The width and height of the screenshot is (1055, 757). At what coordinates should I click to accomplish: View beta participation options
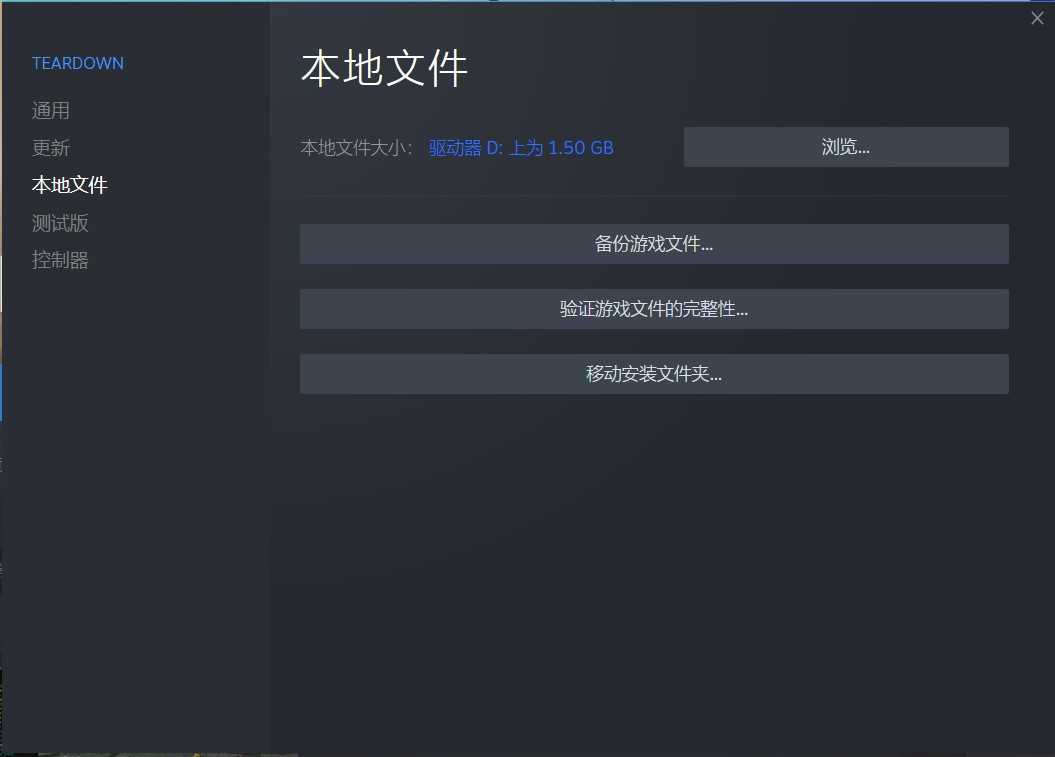pyautogui.click(x=60, y=222)
